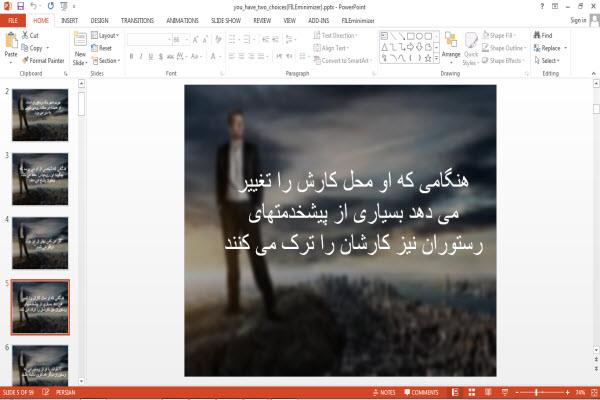Switch to the INSERT tab
Image resolution: width=600 pixels, height=400 pixels.
coord(69,20)
